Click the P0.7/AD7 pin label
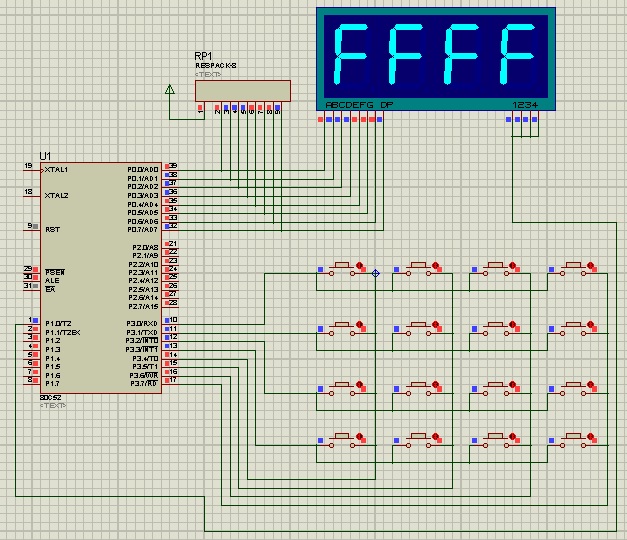Screen dimensions: 627x540 click(x=143, y=230)
